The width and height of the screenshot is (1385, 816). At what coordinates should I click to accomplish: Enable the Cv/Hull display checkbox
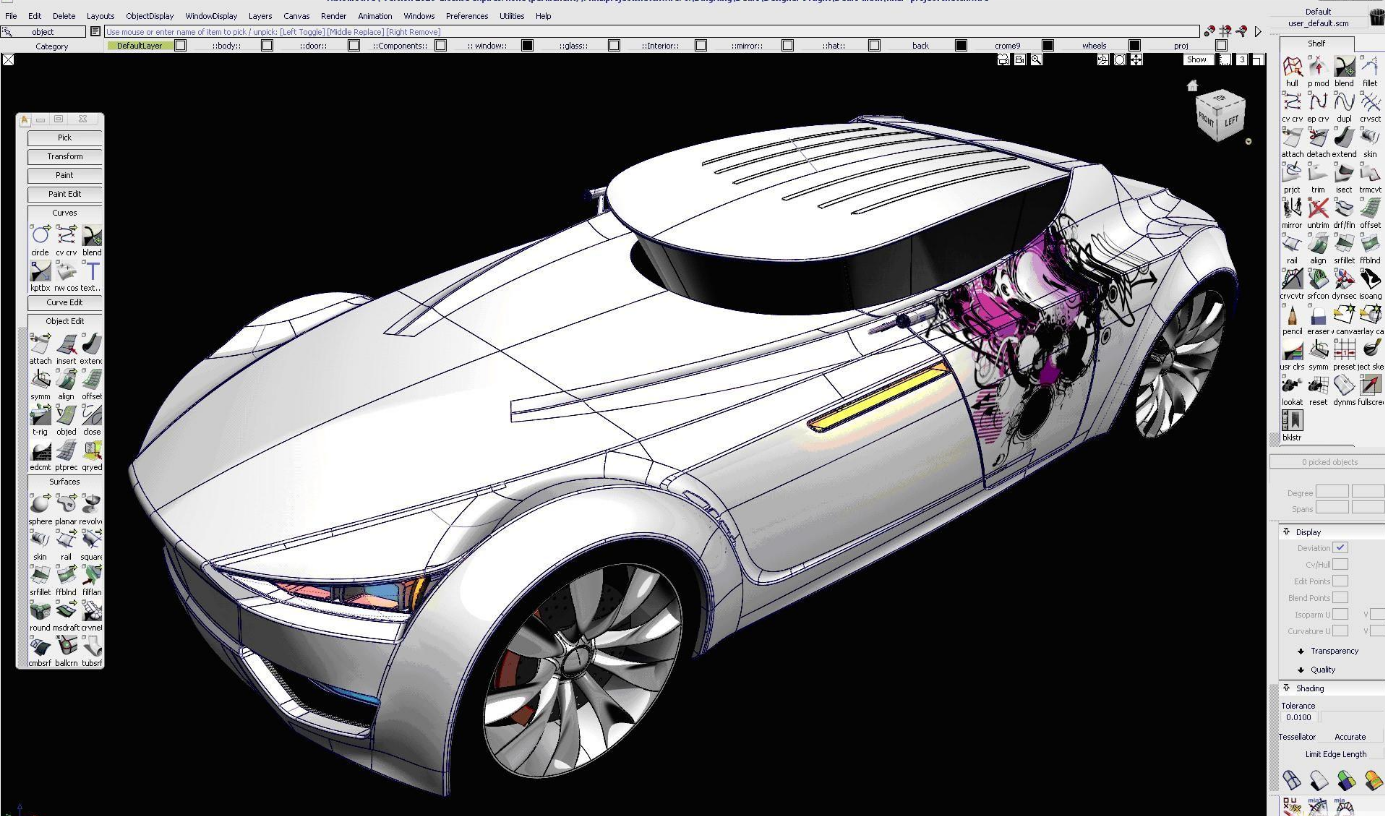pos(1340,565)
